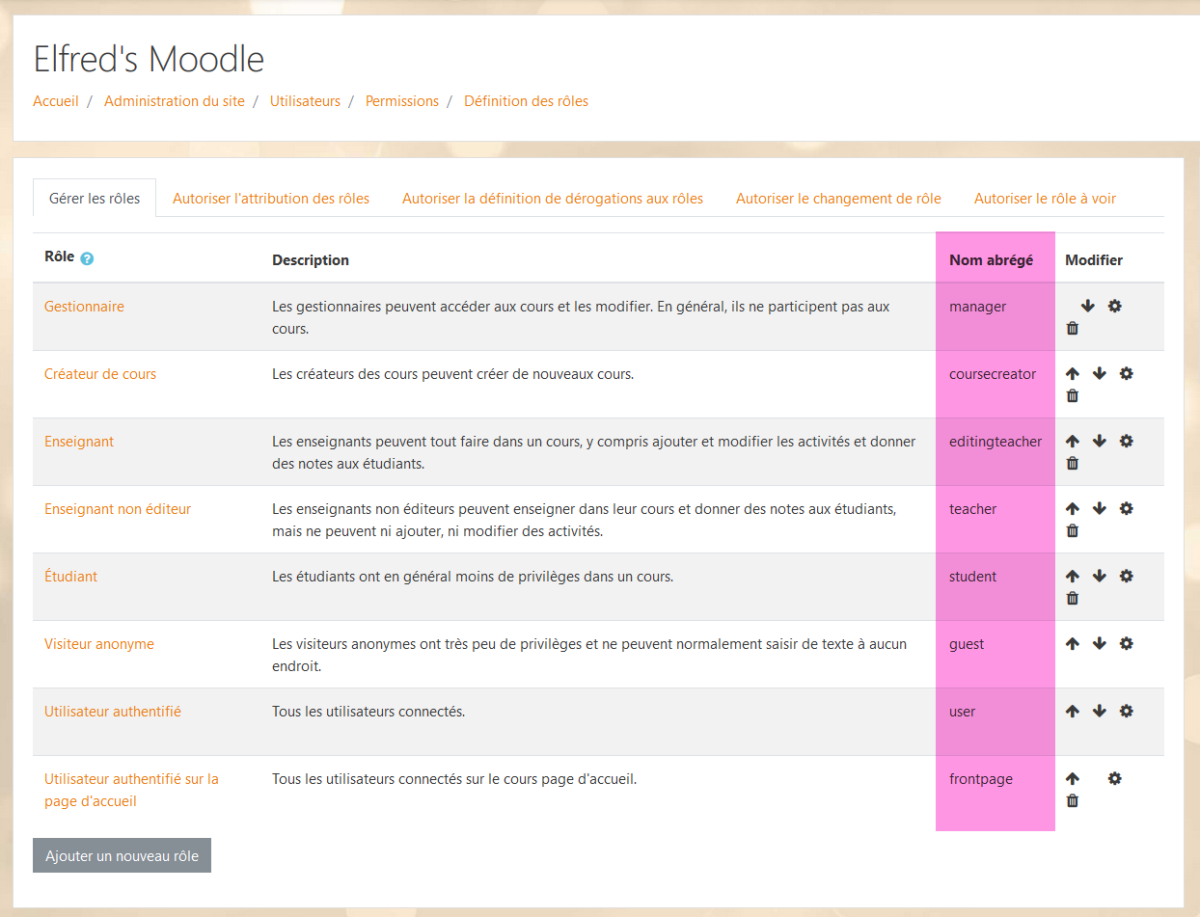1200x917 pixels.
Task: Click the Utilisateur authentifié role link
Action: [113, 711]
